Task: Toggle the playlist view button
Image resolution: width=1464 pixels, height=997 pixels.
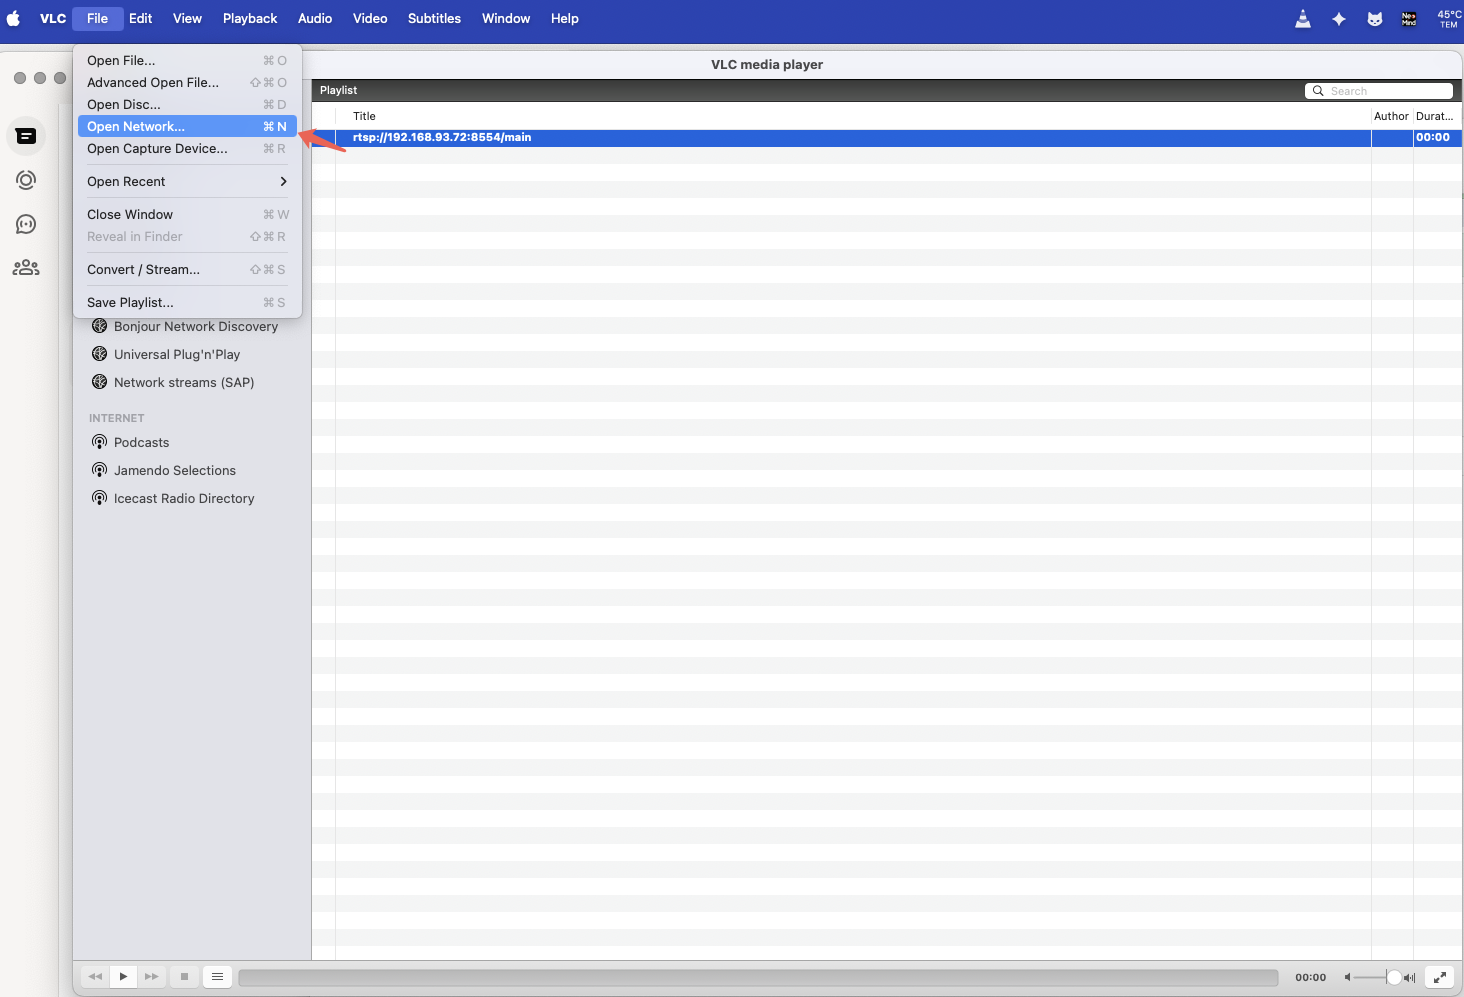Action: pos(217,977)
